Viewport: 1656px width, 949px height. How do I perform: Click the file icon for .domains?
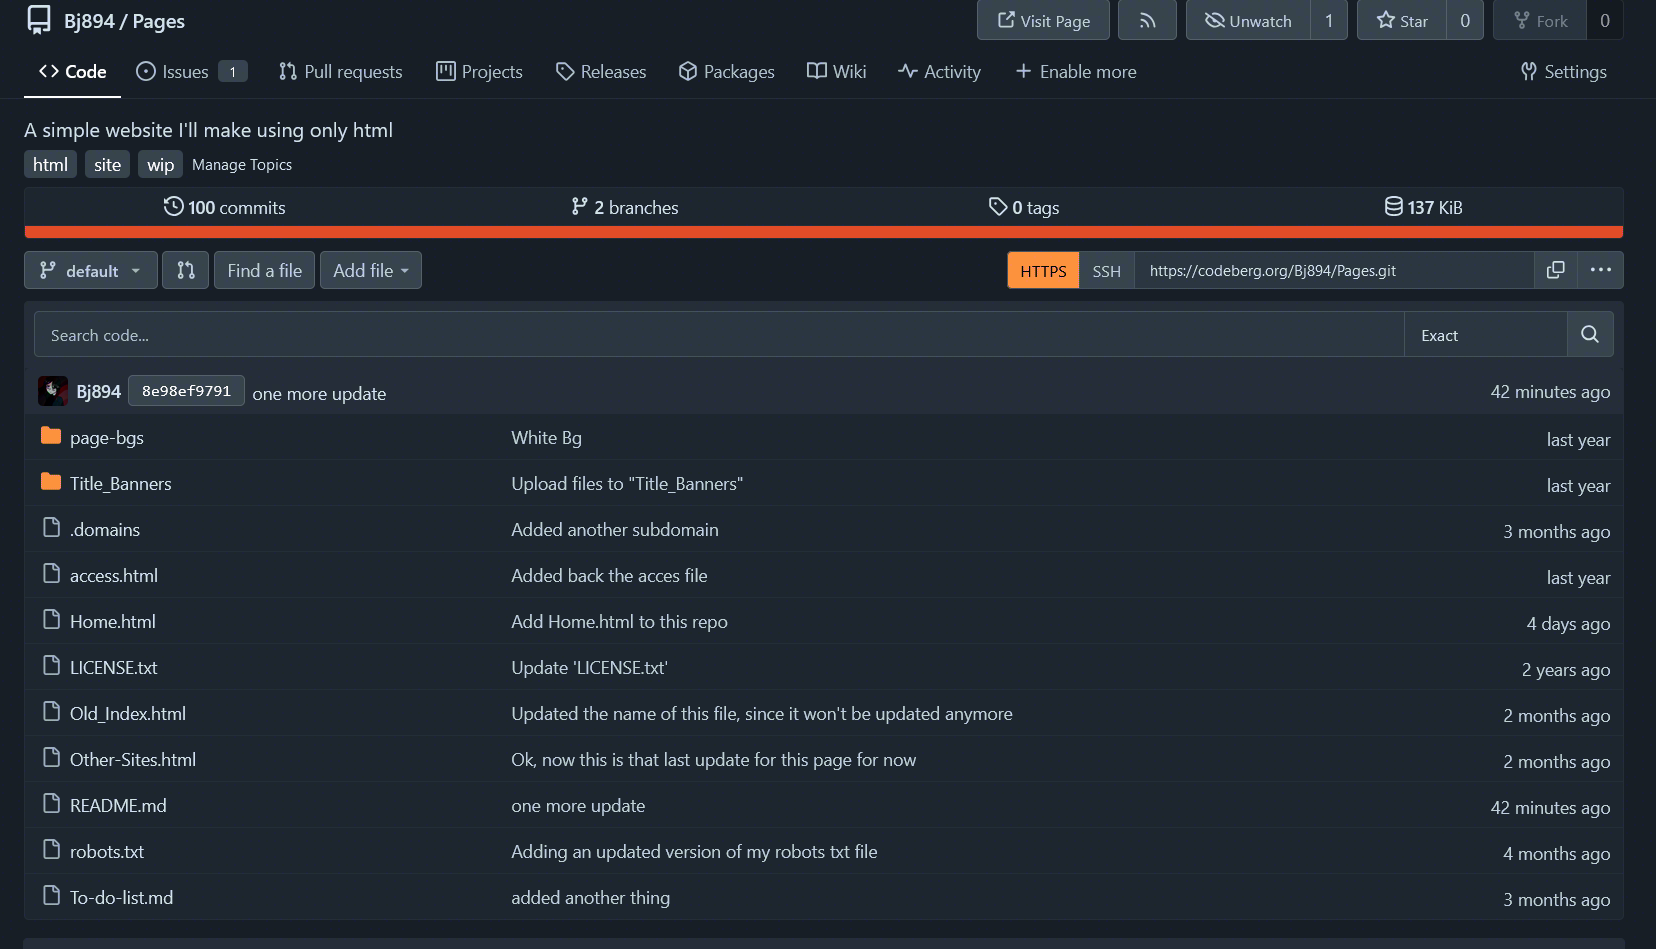(x=52, y=528)
